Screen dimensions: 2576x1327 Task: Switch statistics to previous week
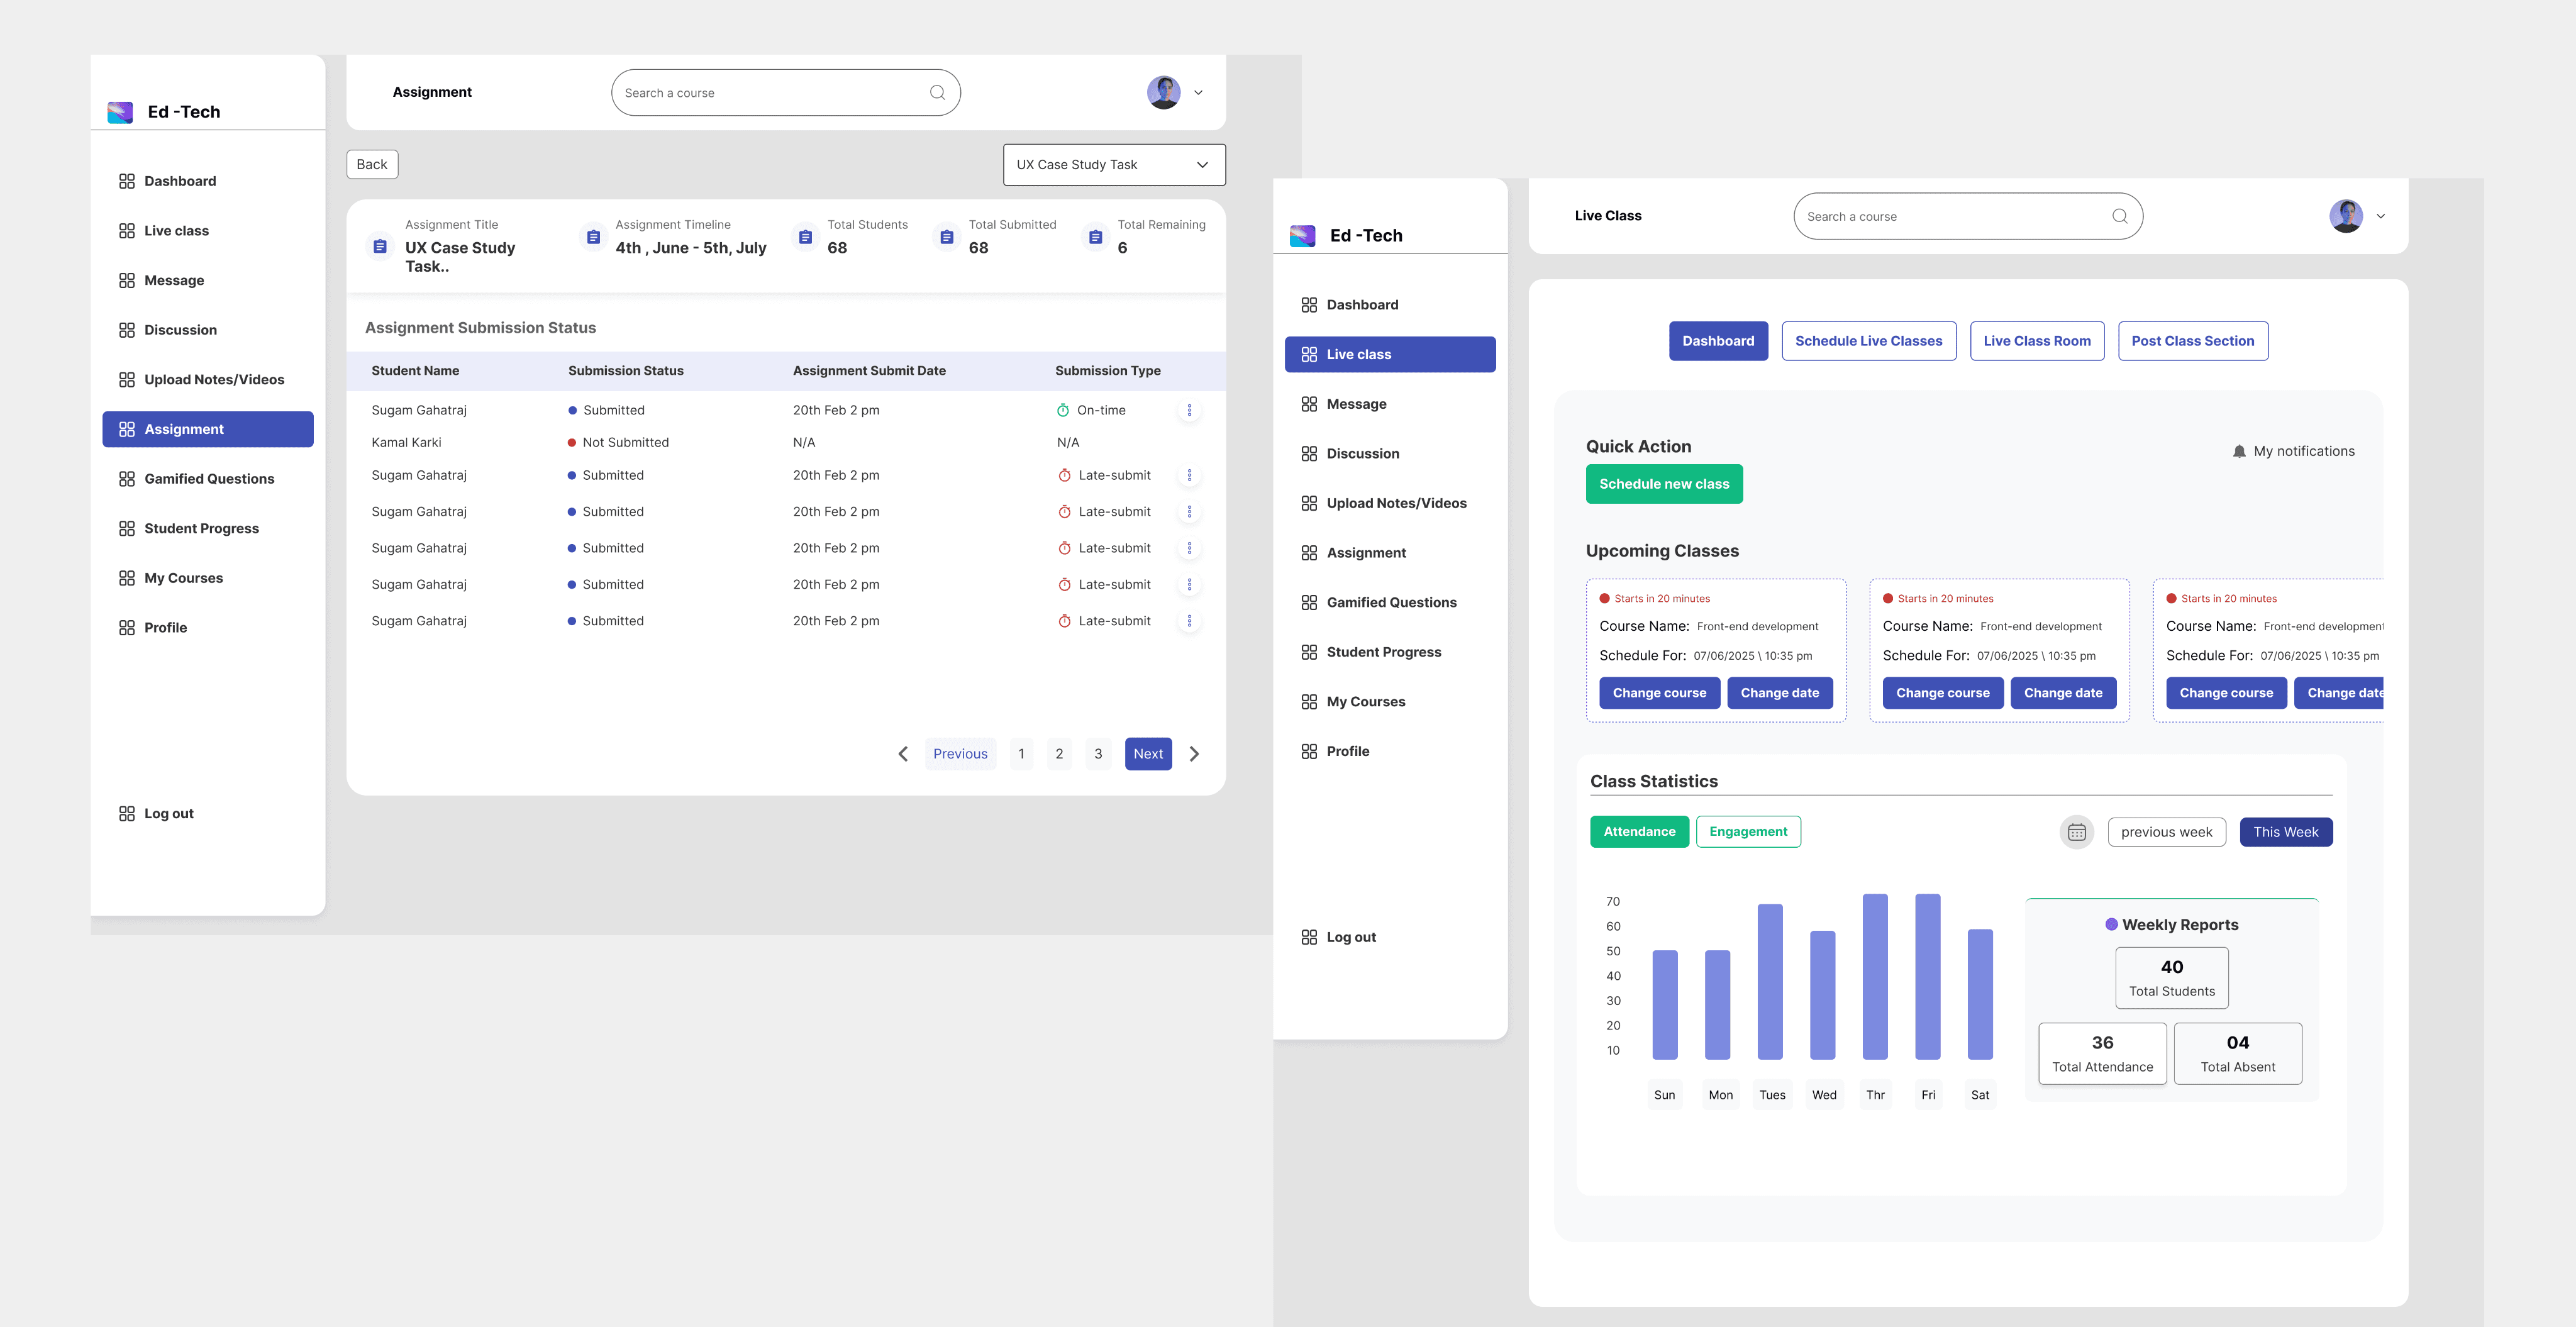(2166, 832)
